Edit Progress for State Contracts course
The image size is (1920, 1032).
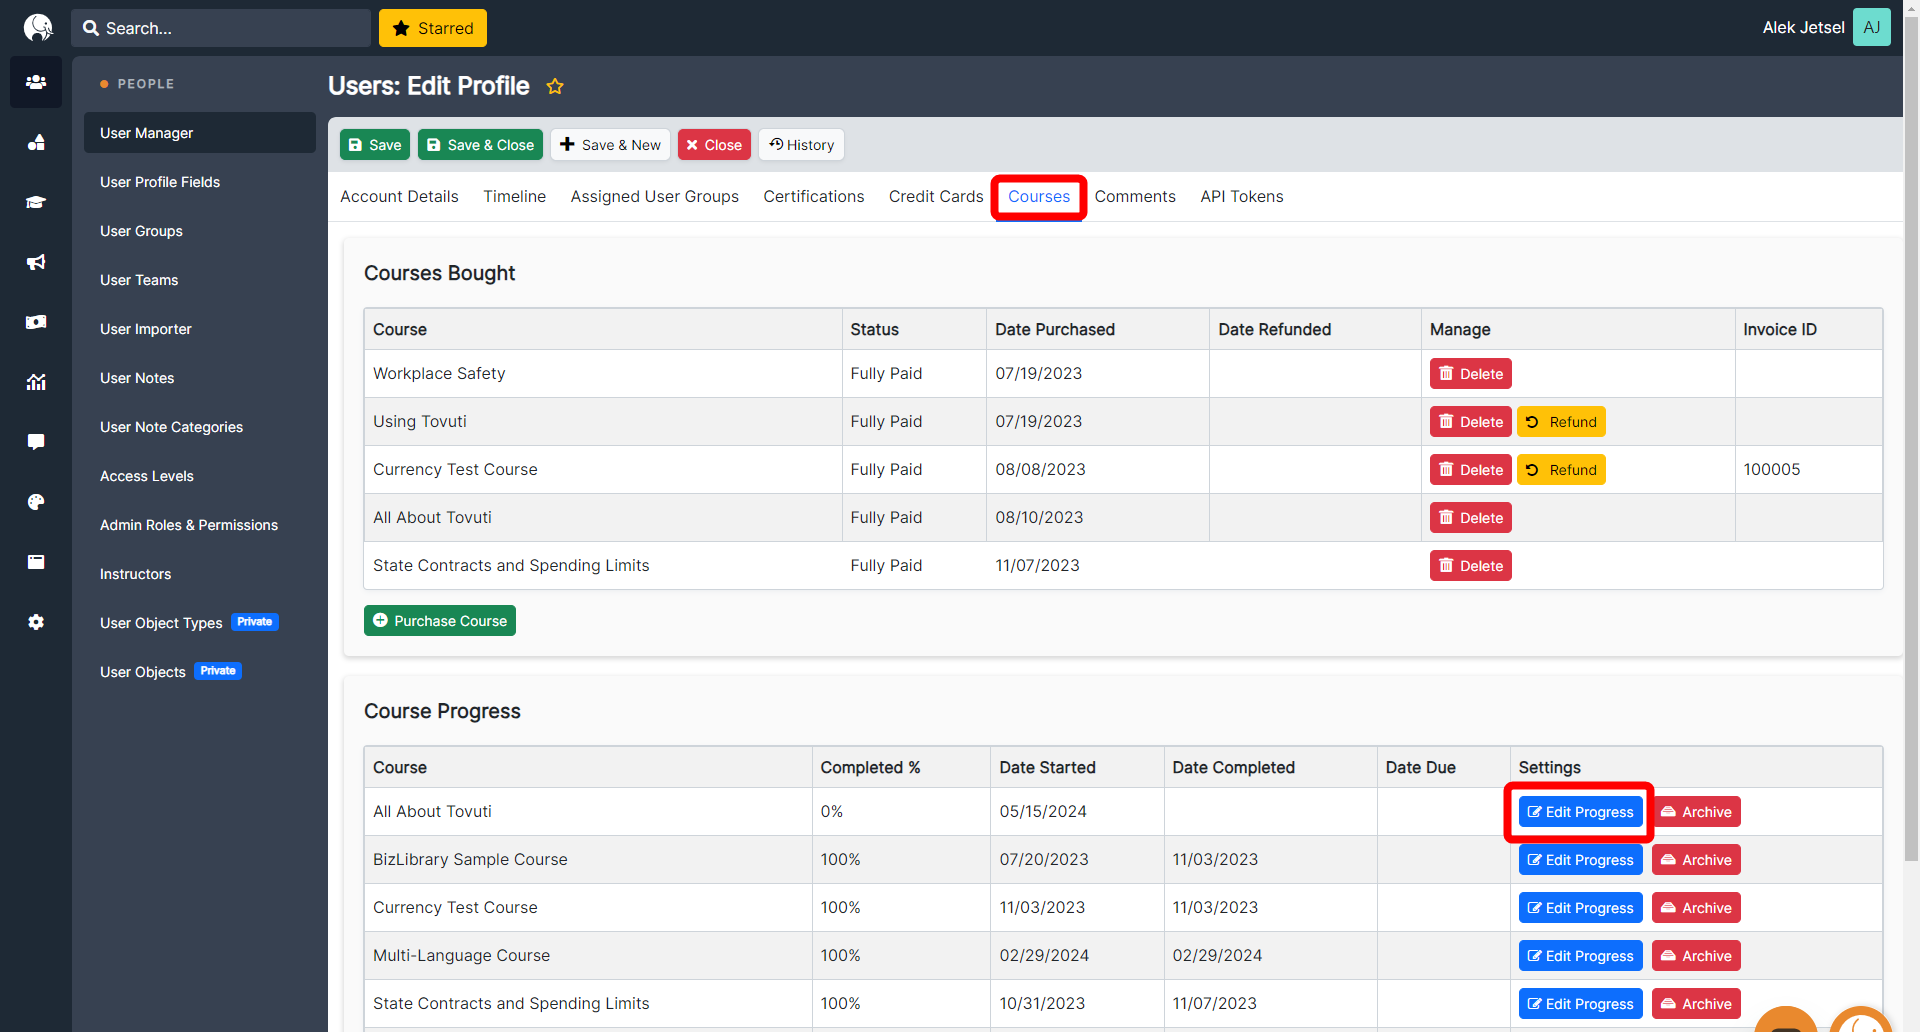1580,1004
